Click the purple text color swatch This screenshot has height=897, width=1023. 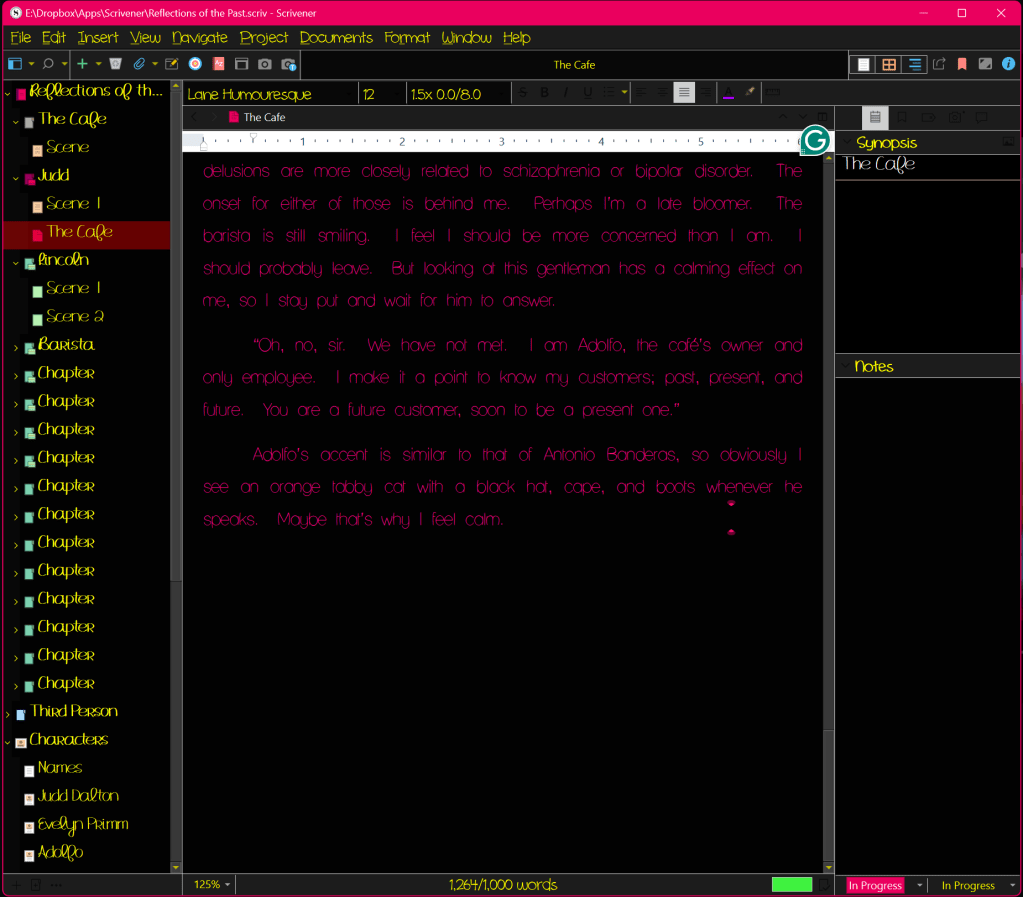tap(728, 93)
